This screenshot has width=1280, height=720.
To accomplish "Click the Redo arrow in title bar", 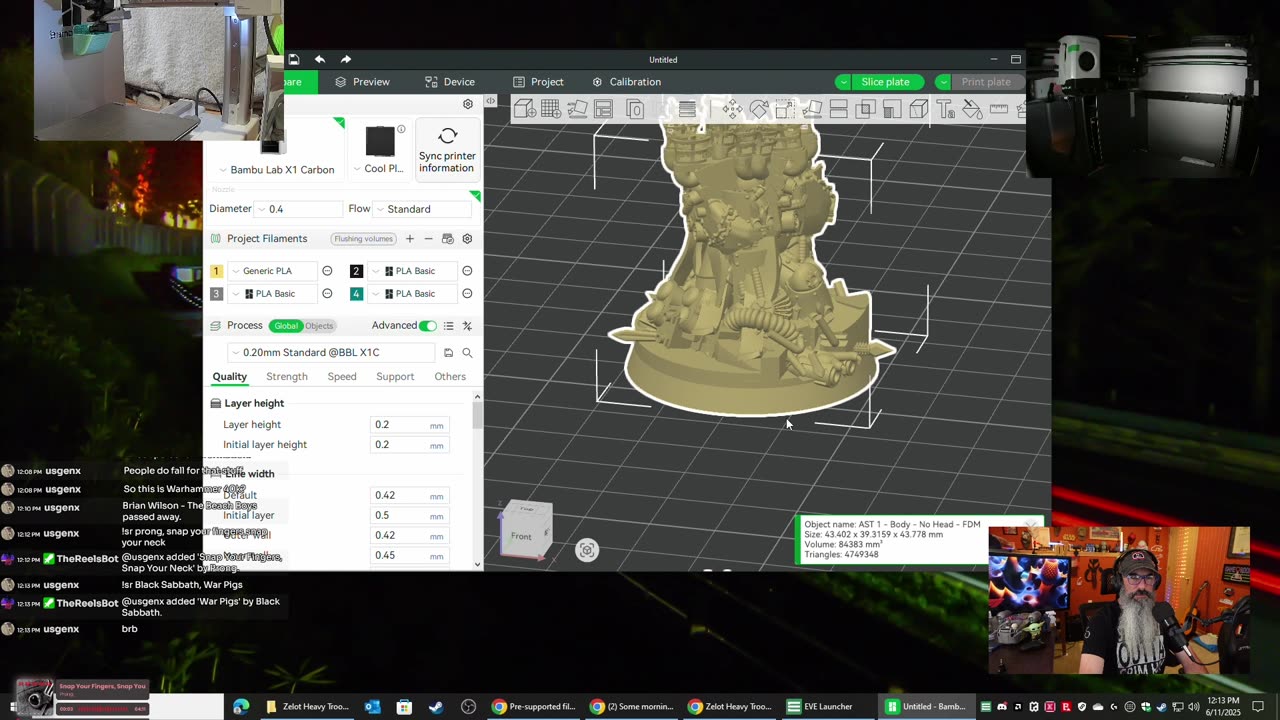I will point(345,59).
